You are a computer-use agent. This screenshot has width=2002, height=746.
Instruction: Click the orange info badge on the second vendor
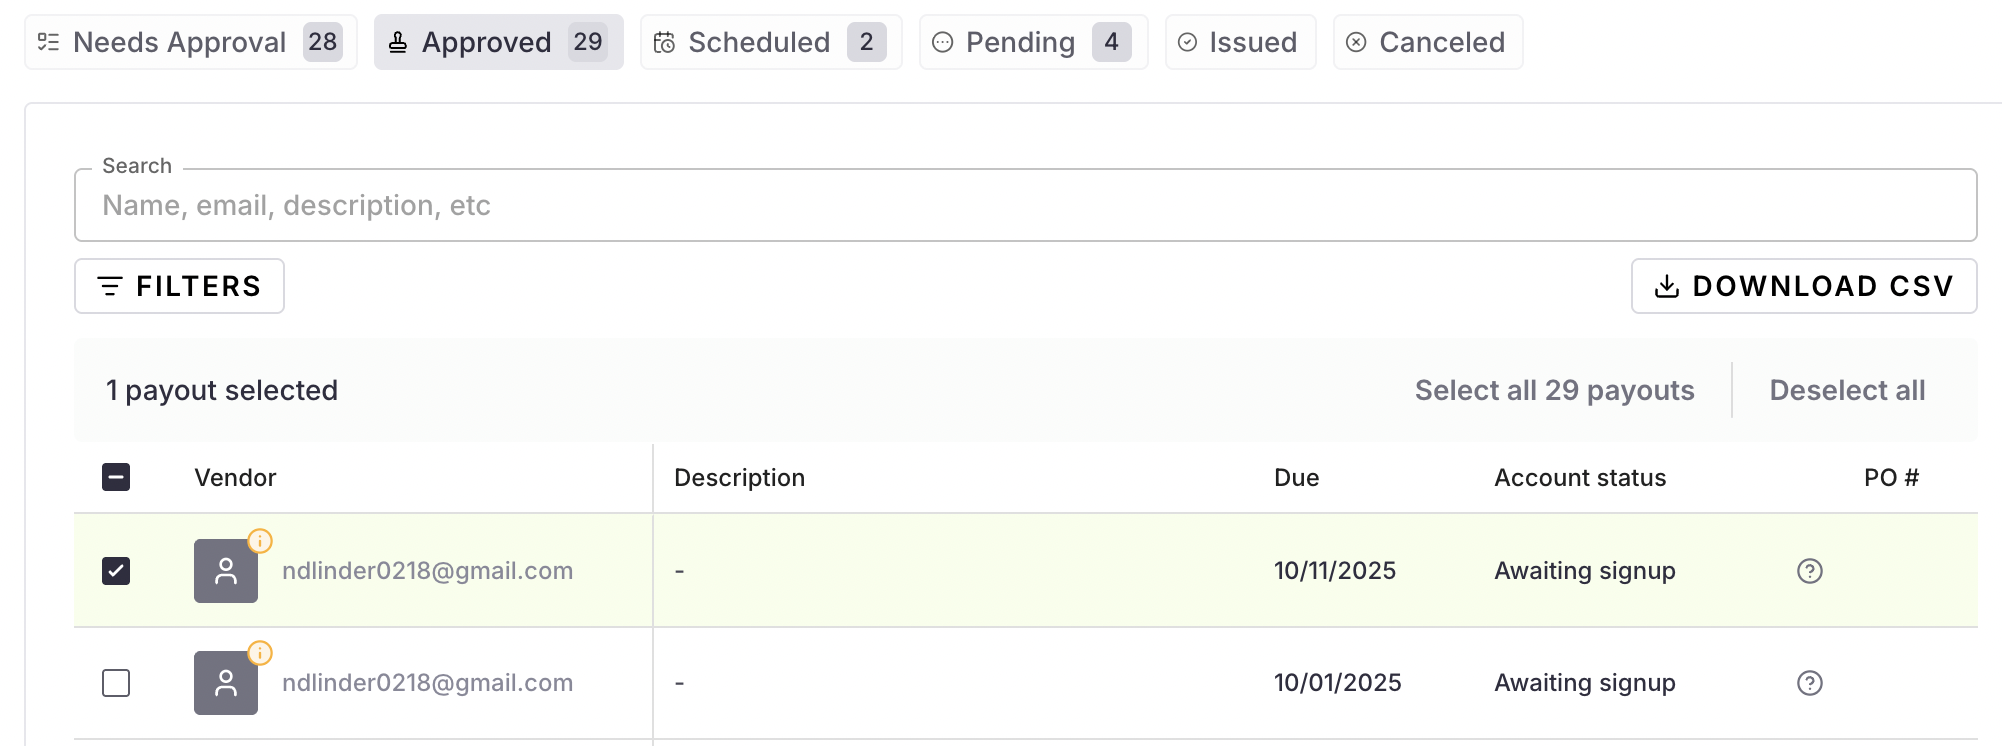(x=260, y=653)
